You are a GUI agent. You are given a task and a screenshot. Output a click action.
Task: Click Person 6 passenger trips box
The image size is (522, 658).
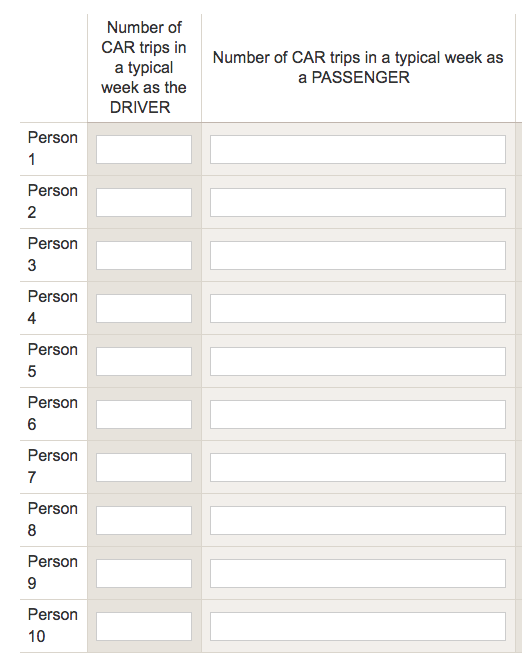click(358, 415)
